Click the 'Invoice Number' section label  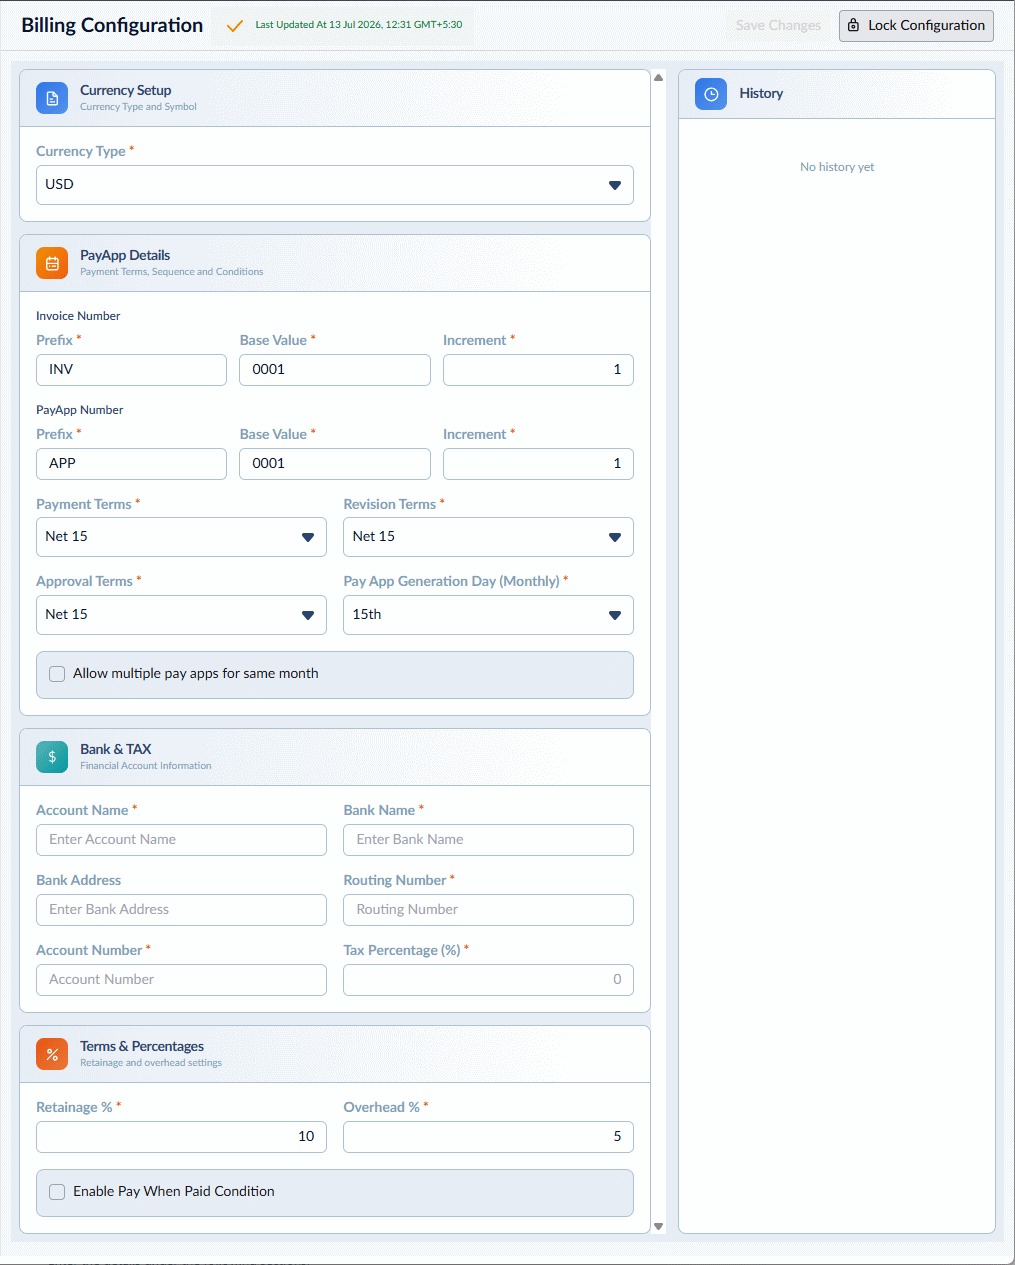(78, 316)
